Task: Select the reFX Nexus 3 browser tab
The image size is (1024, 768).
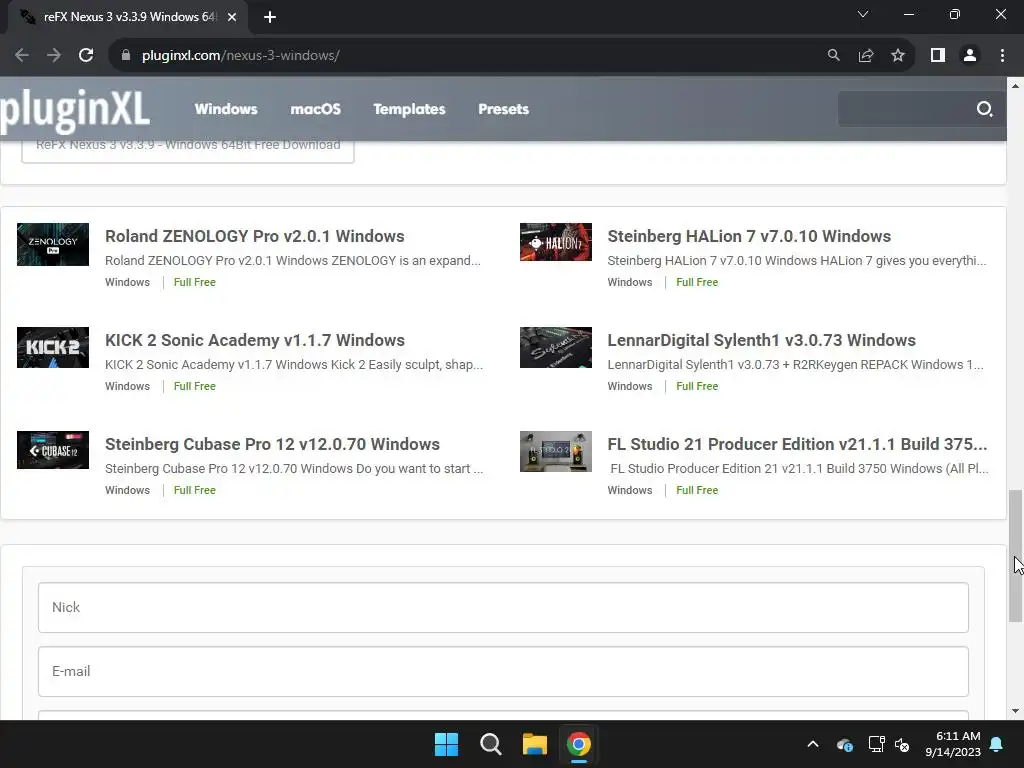Action: click(x=127, y=17)
